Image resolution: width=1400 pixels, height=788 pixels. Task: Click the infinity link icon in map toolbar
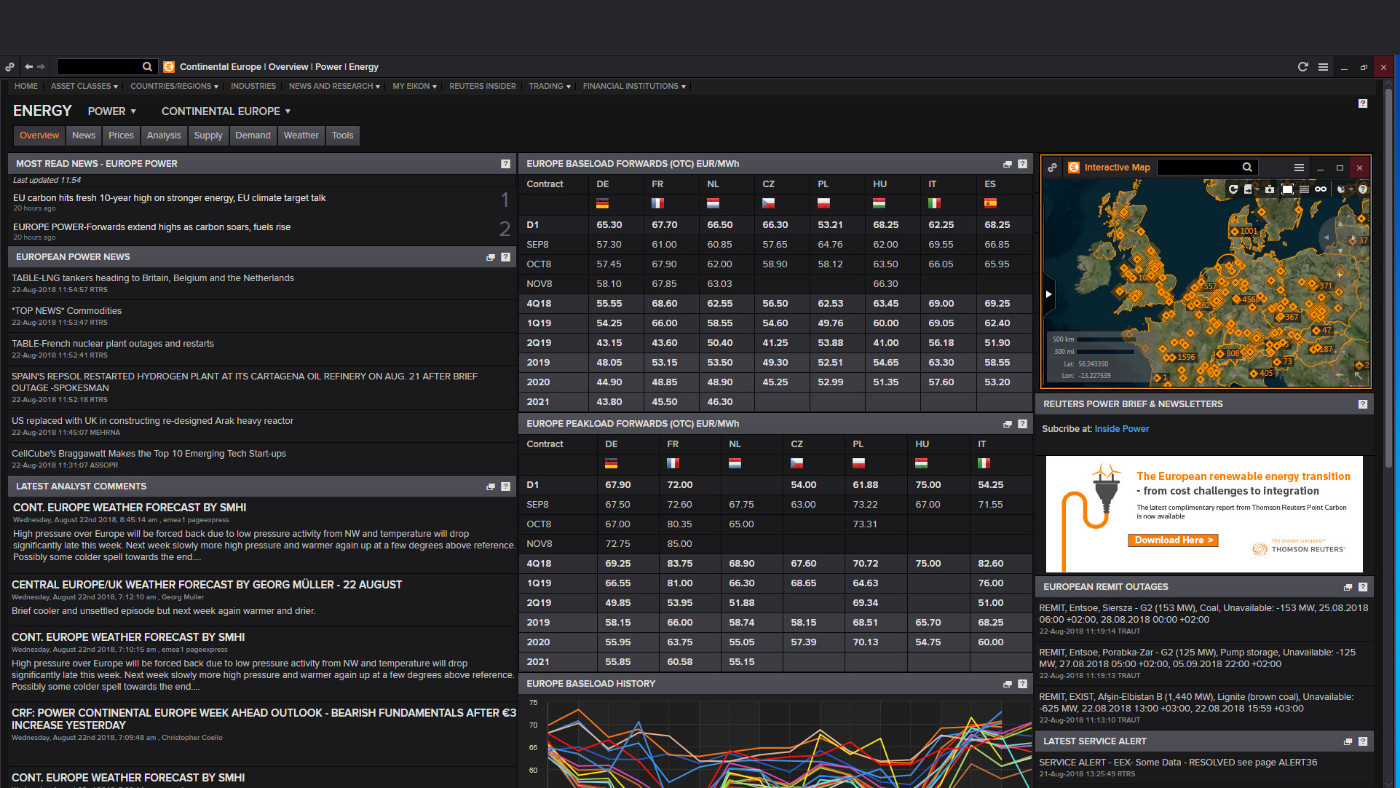(1320, 189)
